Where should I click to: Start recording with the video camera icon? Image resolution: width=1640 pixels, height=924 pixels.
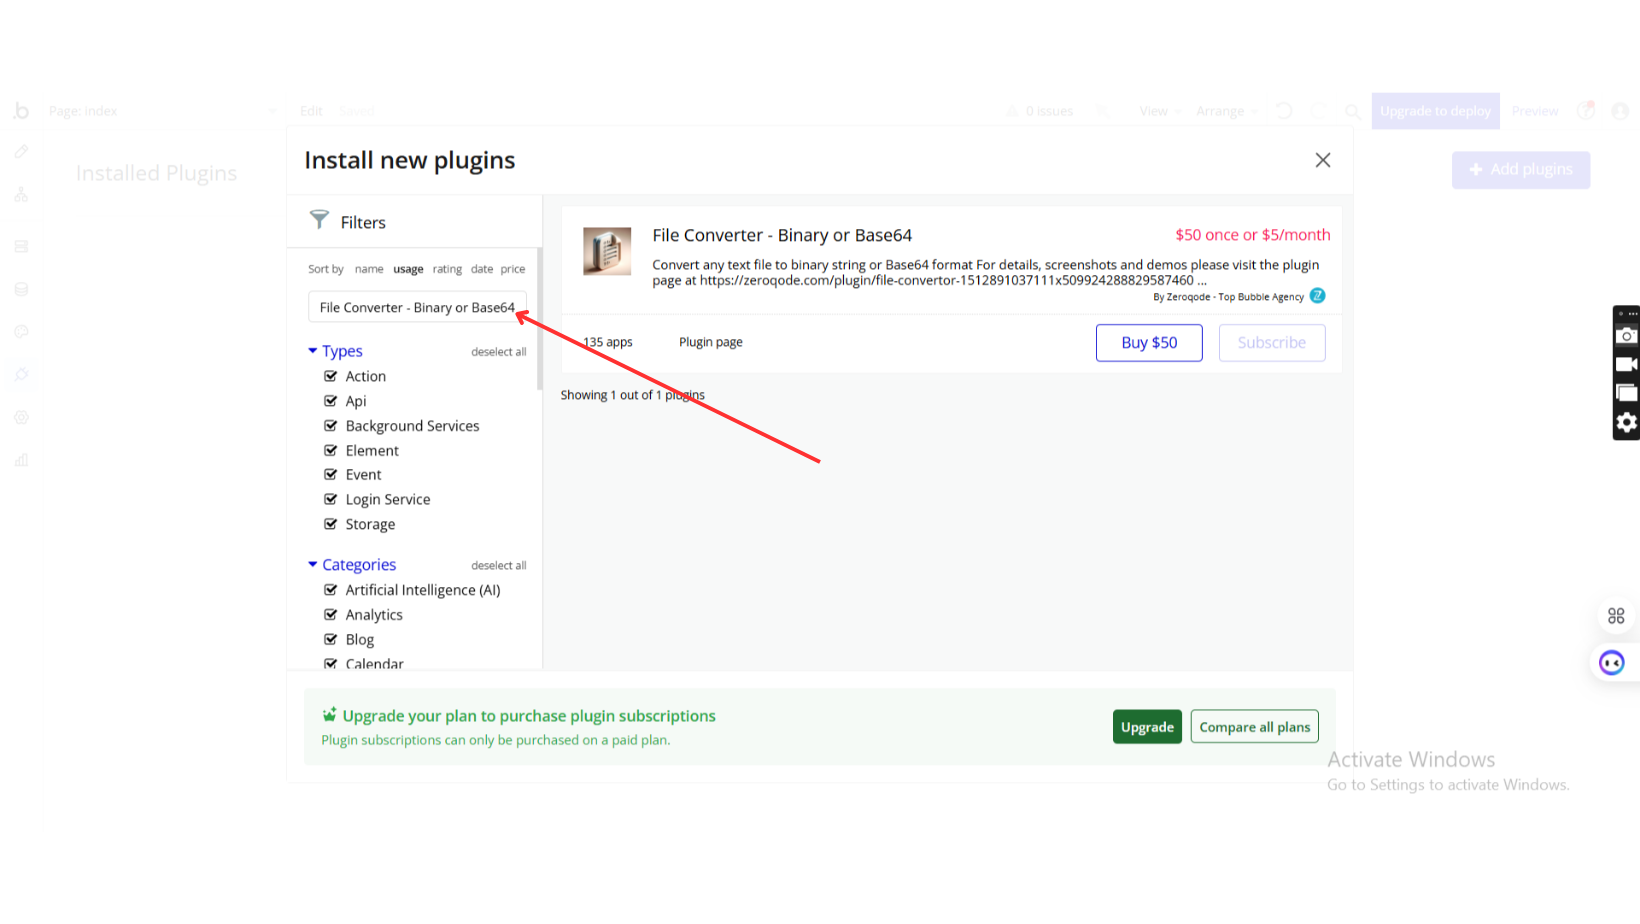(x=1627, y=364)
